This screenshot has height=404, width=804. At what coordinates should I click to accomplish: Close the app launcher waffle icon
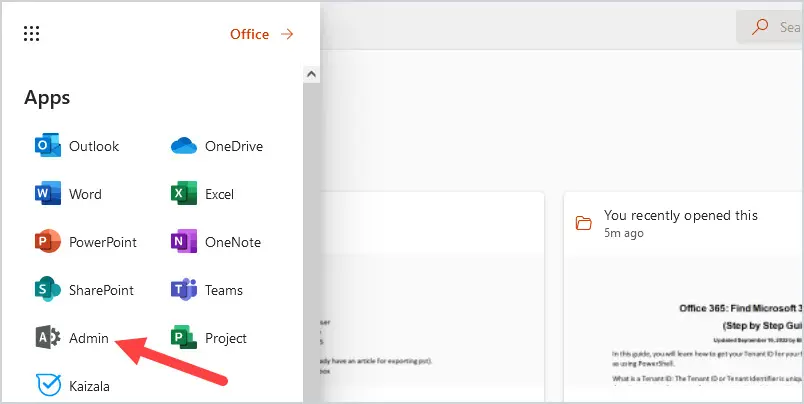[32, 34]
